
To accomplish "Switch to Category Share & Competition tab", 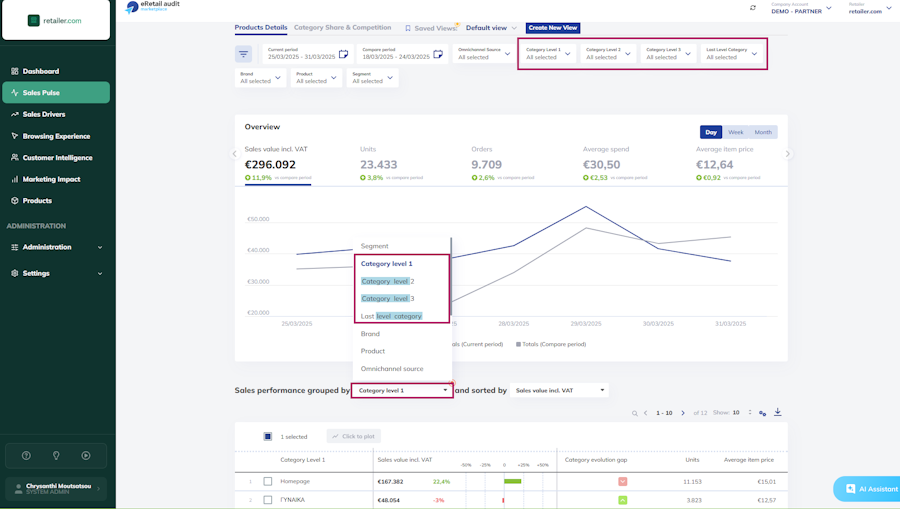I will click(343, 28).
